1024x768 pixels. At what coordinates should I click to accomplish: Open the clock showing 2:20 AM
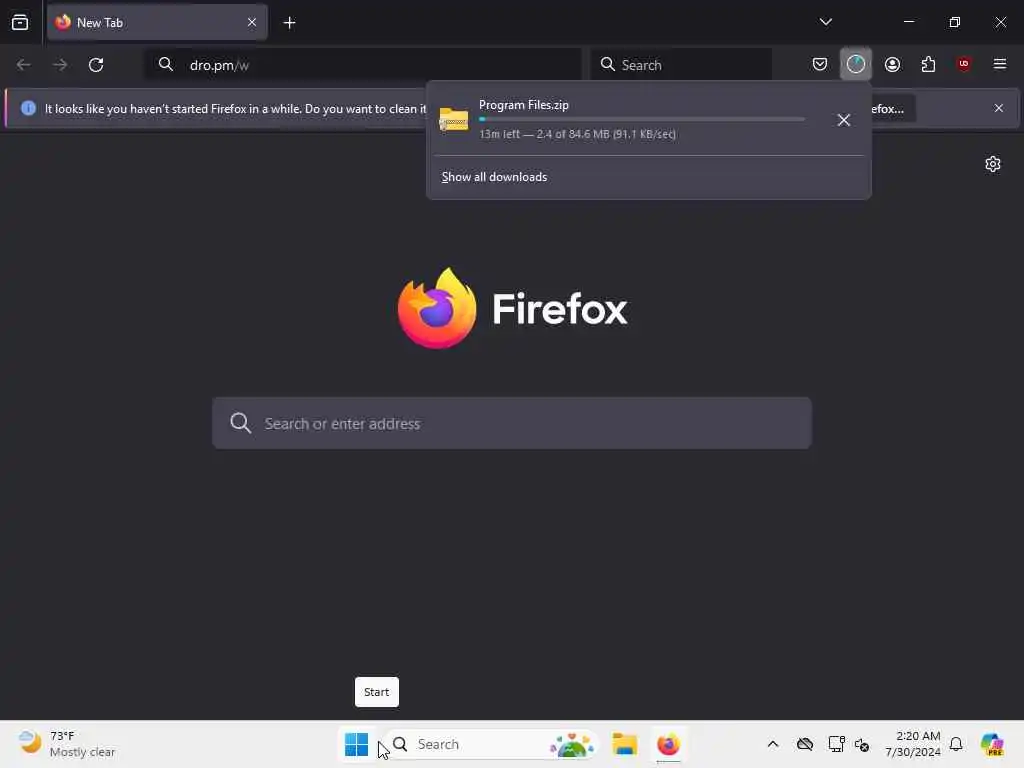(912, 744)
